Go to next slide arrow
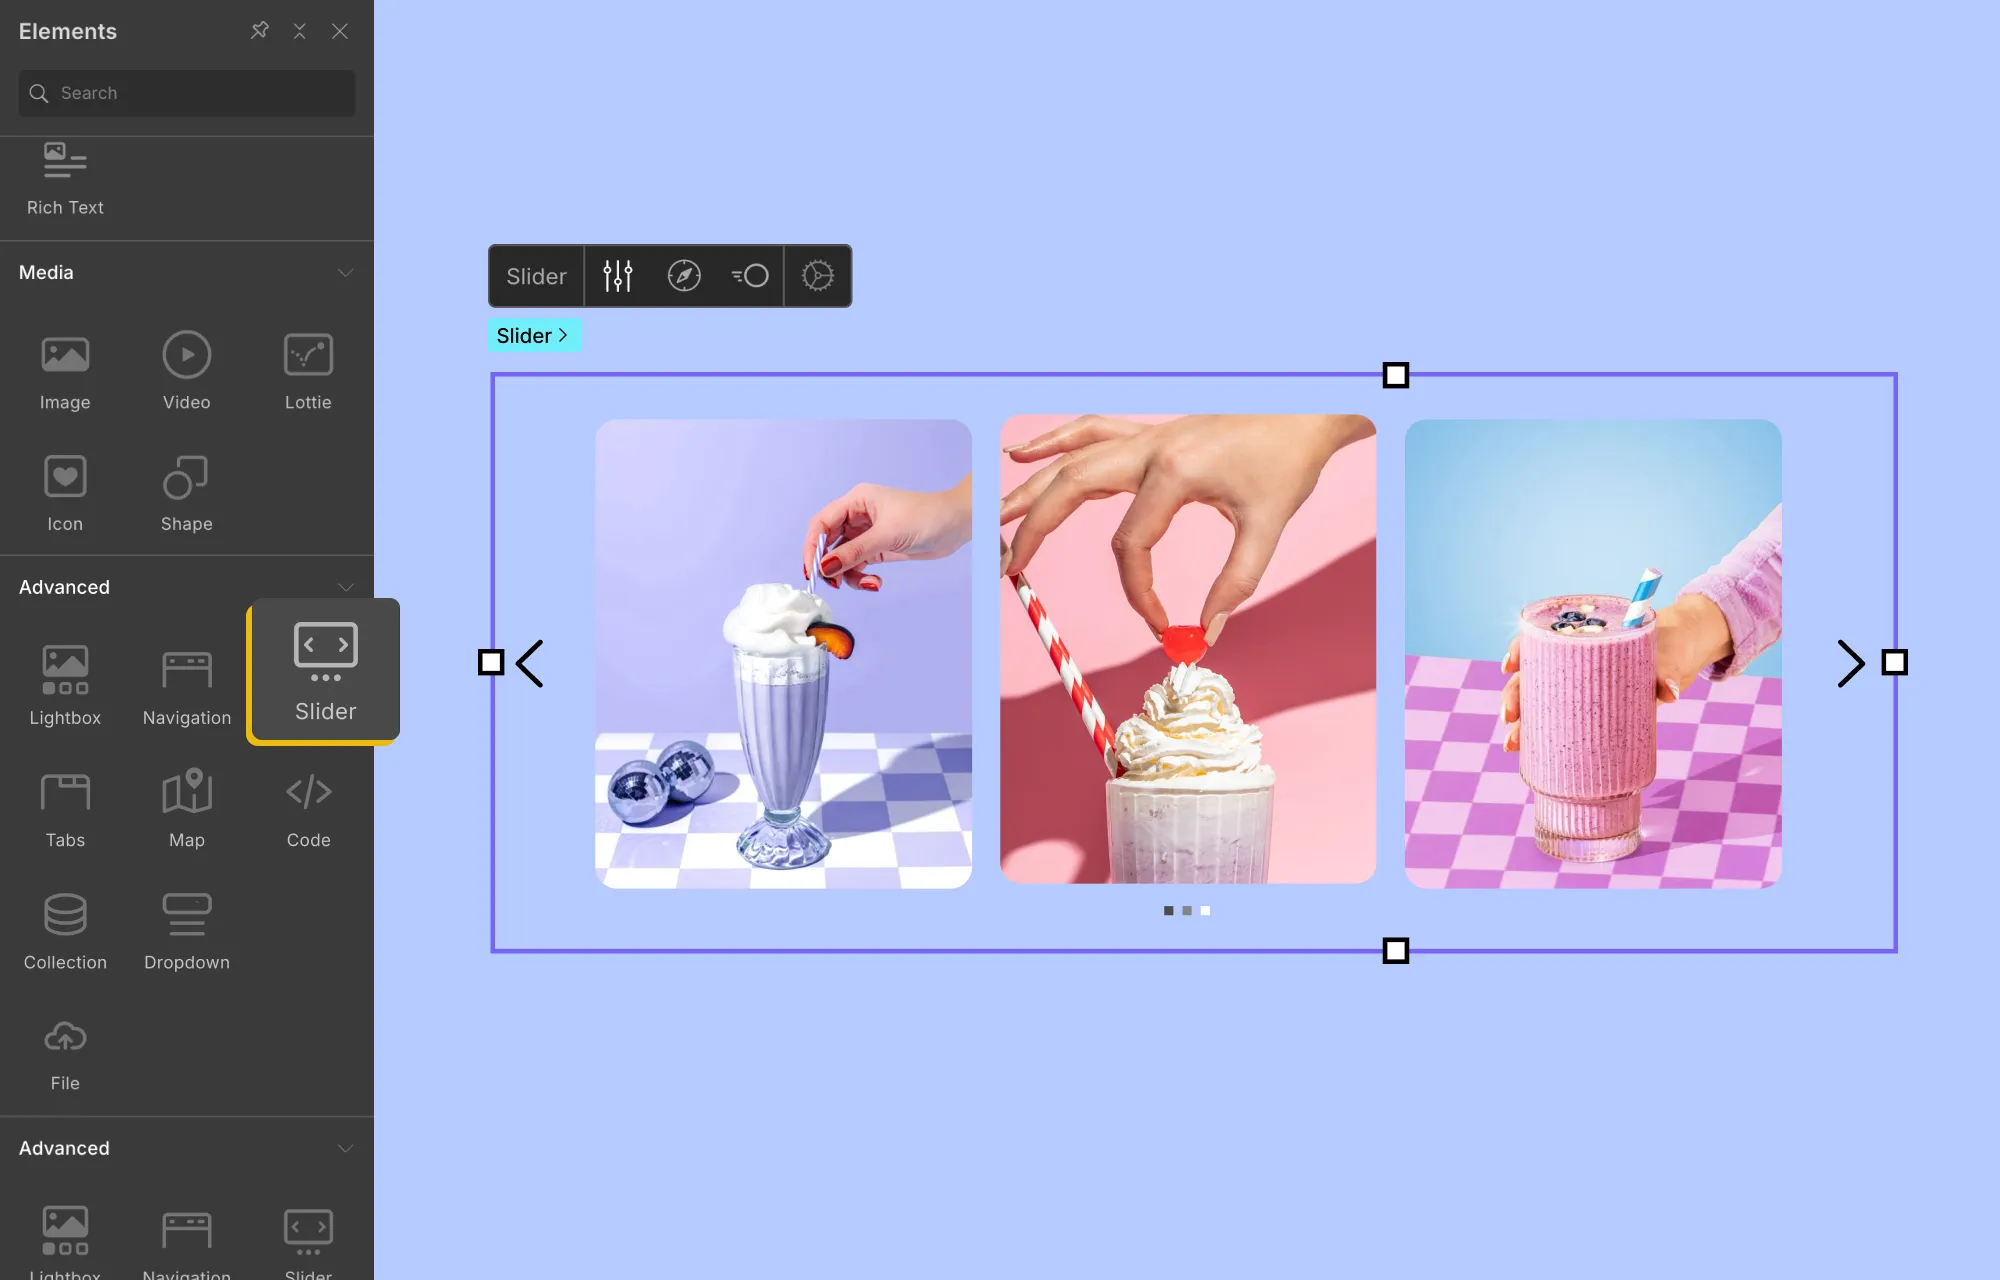Image resolution: width=2000 pixels, height=1280 pixels. 1850,663
